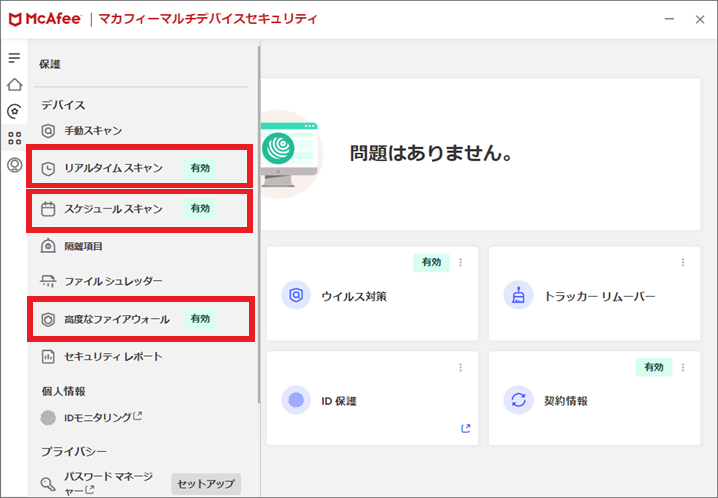718x498 pixels.
Task: Click 有効 badge beside リアルタイム スキャン
Action: 200,168
